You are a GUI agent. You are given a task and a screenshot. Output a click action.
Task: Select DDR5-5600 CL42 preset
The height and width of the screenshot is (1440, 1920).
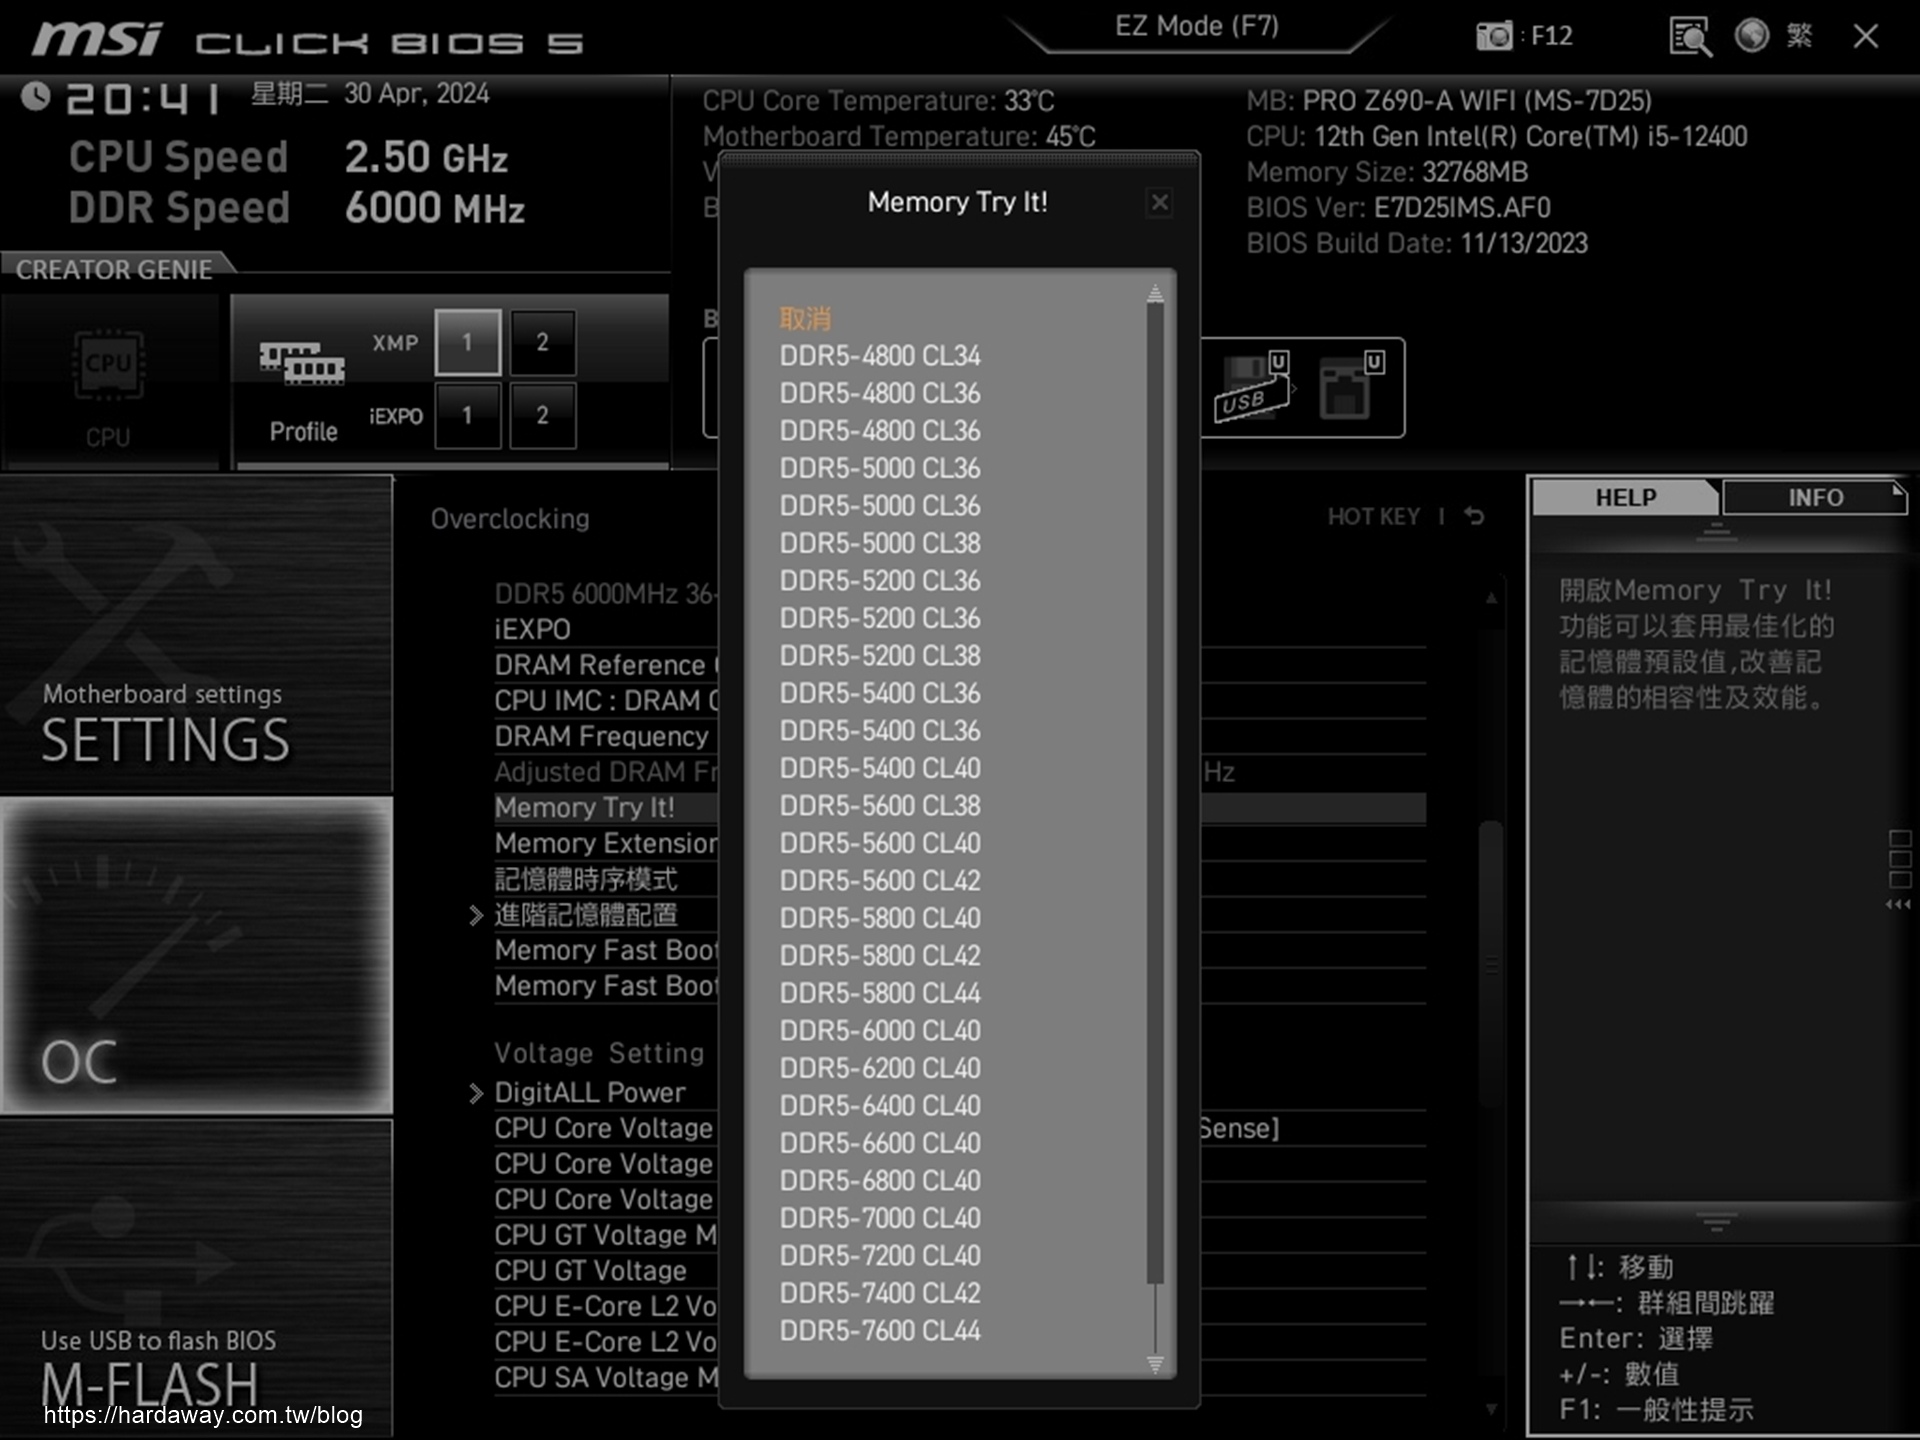[880, 881]
